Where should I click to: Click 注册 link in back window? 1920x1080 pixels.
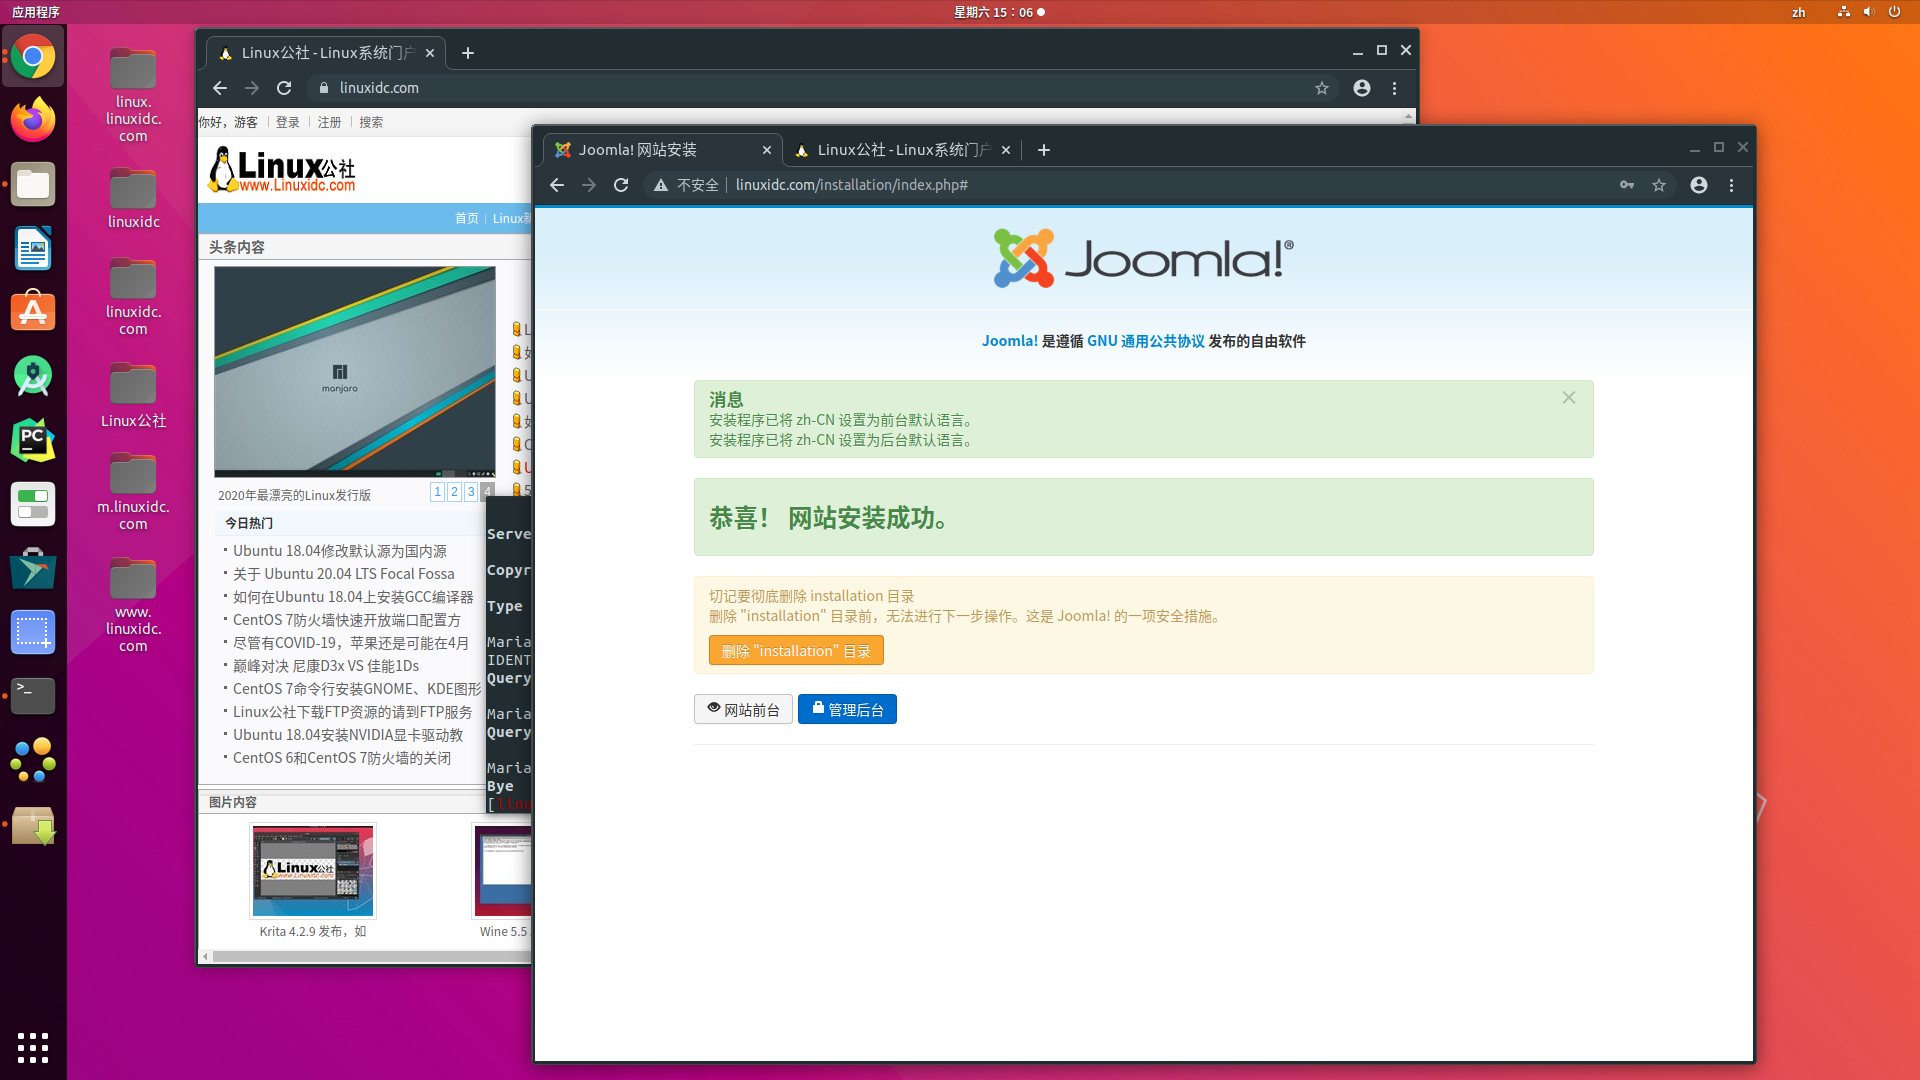(330, 122)
